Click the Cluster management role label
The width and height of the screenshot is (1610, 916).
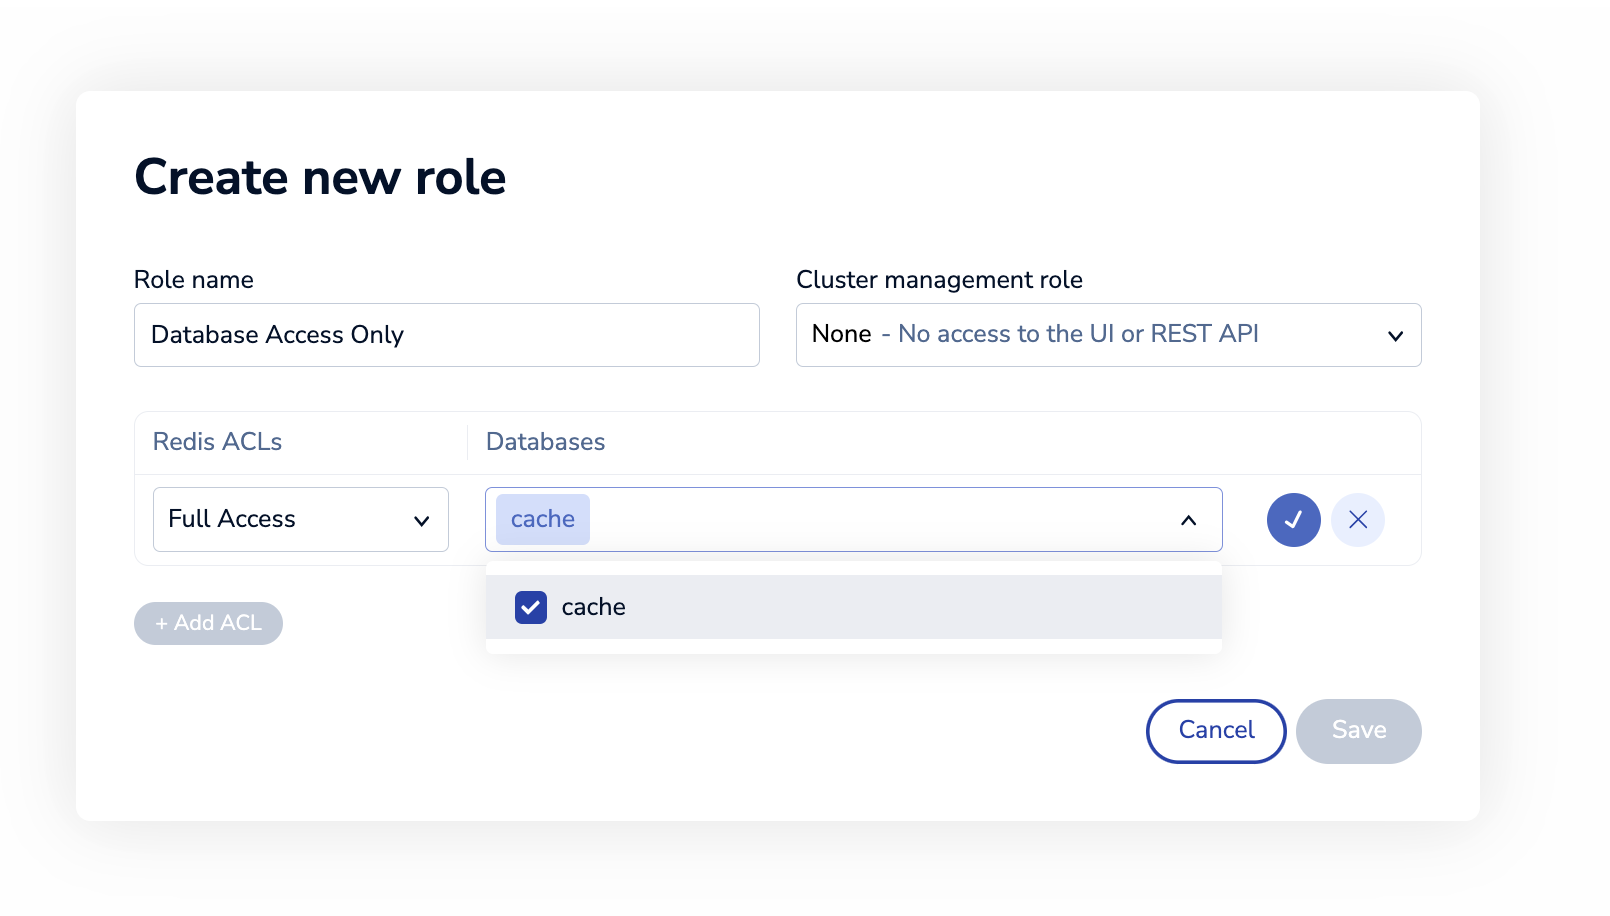tap(938, 280)
